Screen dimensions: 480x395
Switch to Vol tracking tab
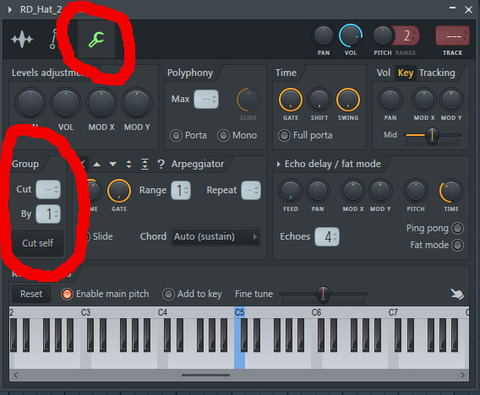[383, 73]
